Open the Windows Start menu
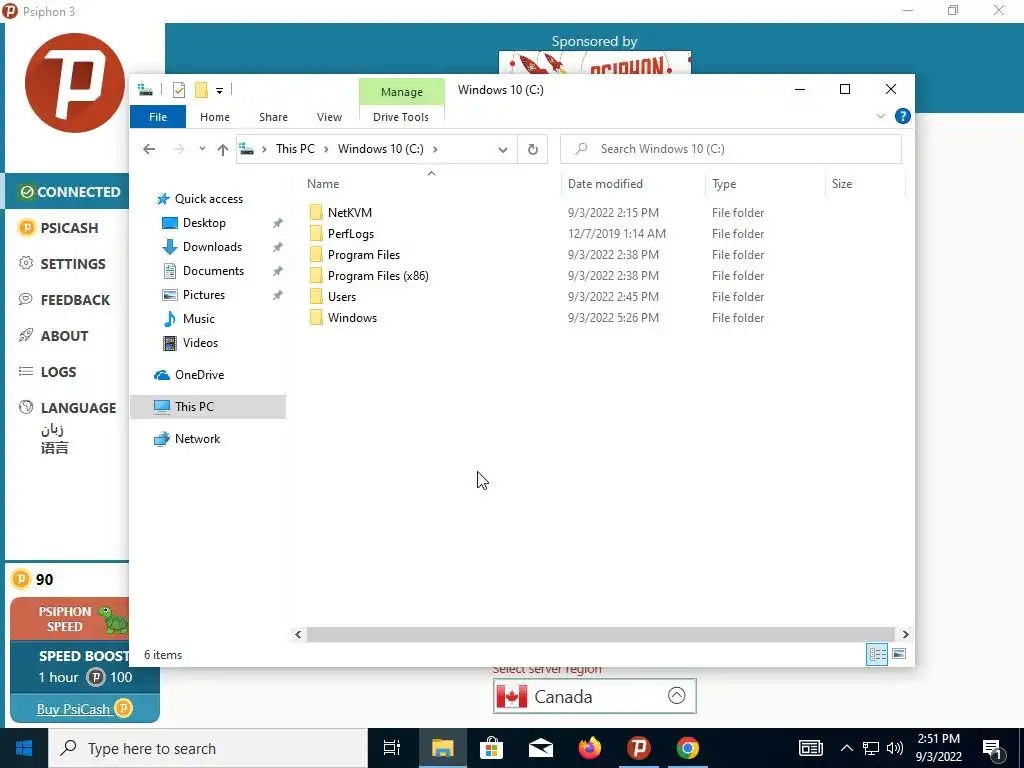Screen dimensions: 1024x768 24,748
